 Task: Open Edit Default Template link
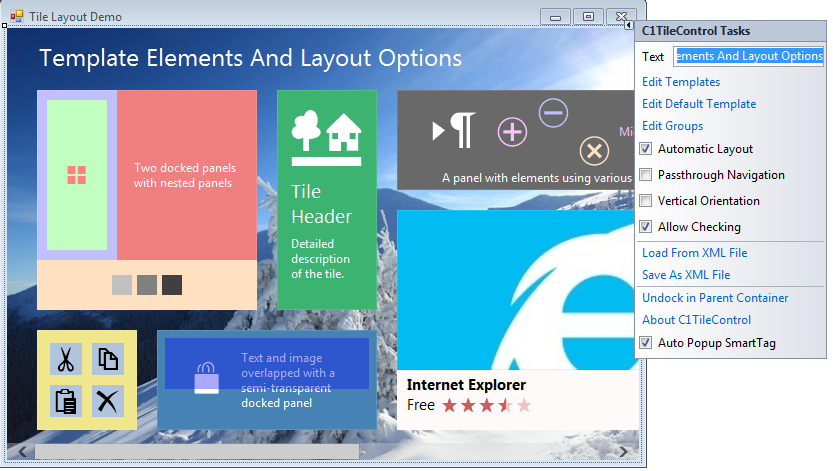(x=699, y=104)
